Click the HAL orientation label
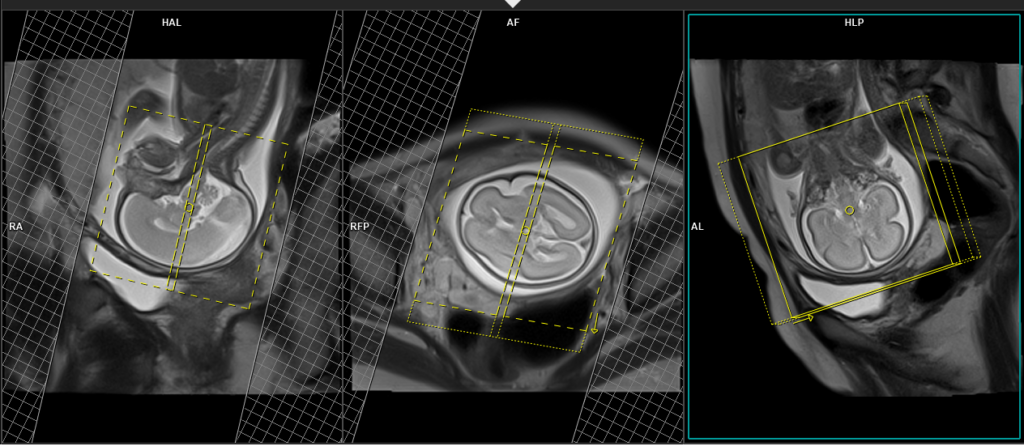 pyautogui.click(x=172, y=23)
